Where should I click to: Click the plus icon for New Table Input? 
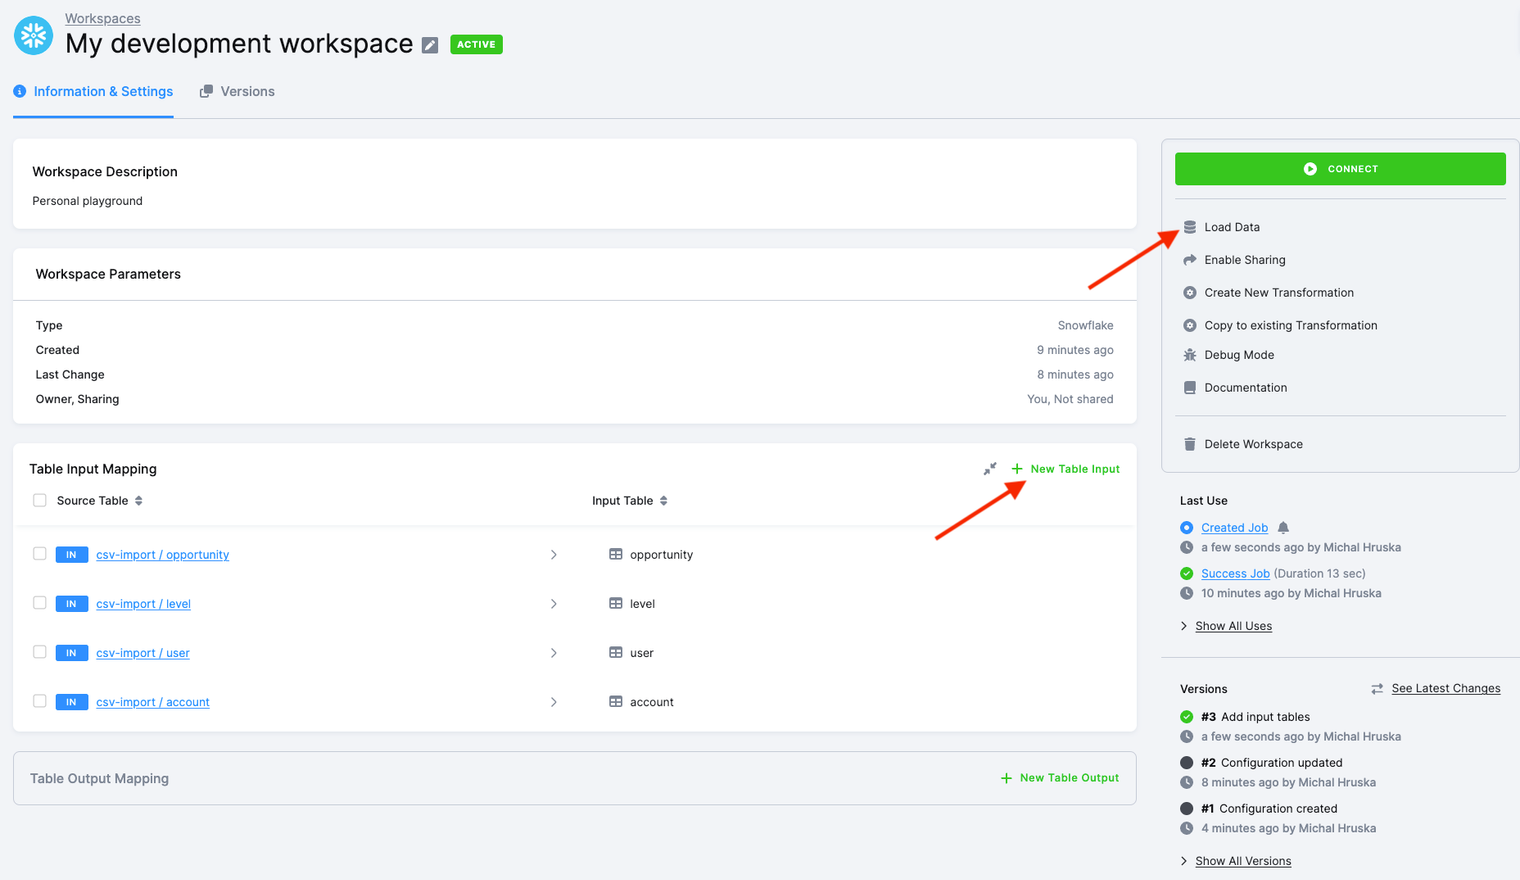click(x=1017, y=469)
